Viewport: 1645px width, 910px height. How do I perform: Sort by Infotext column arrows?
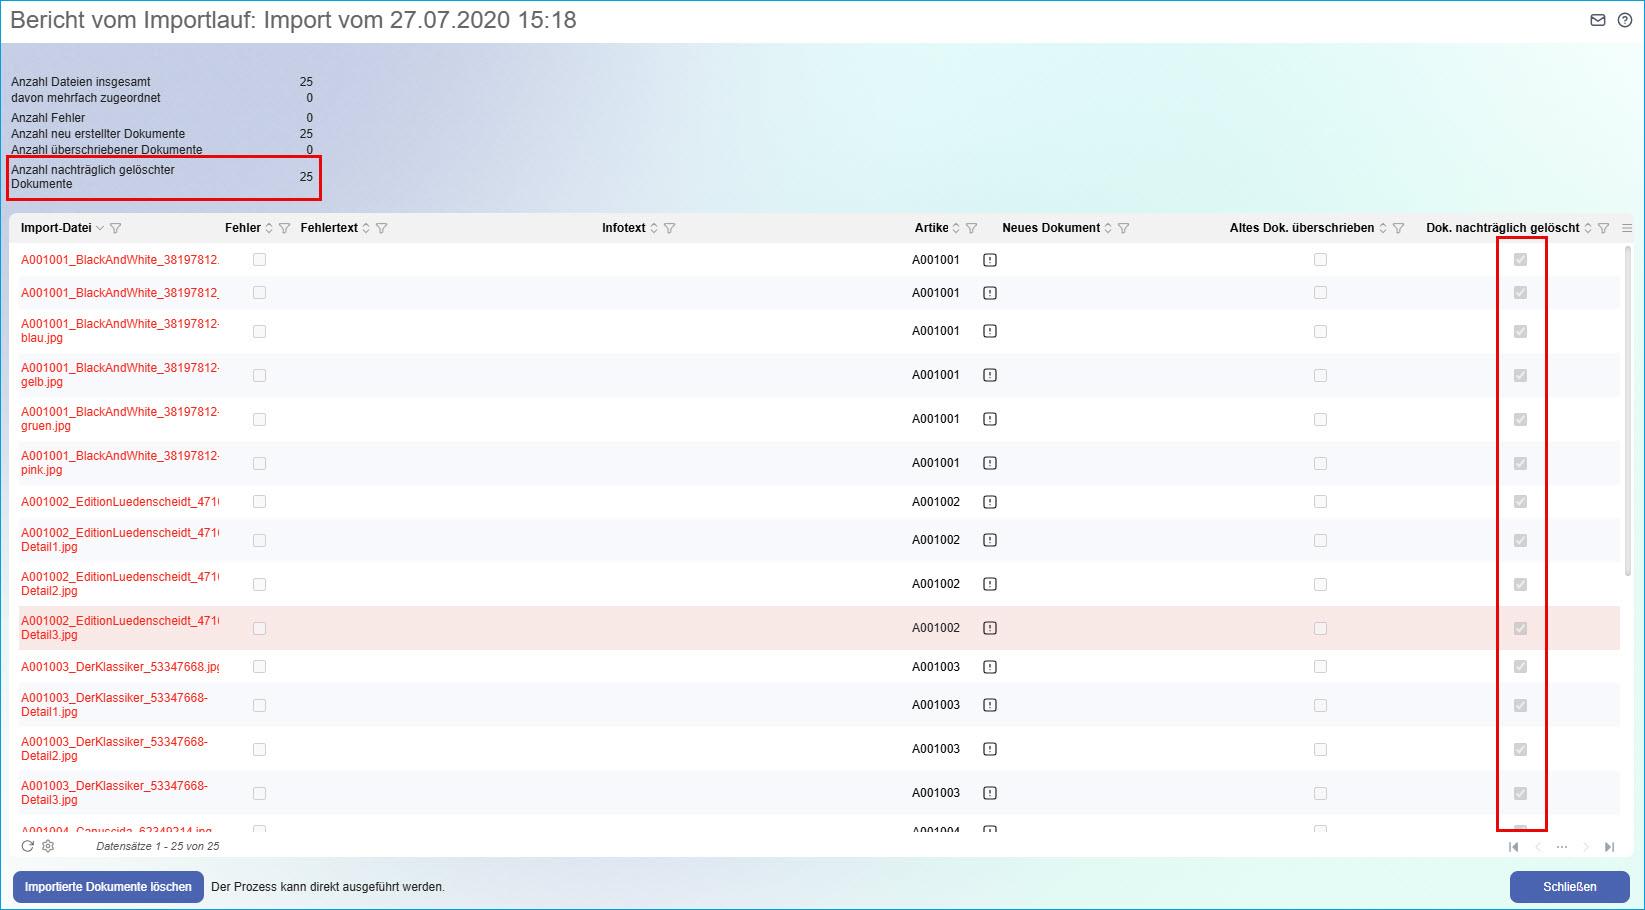[x=654, y=228]
